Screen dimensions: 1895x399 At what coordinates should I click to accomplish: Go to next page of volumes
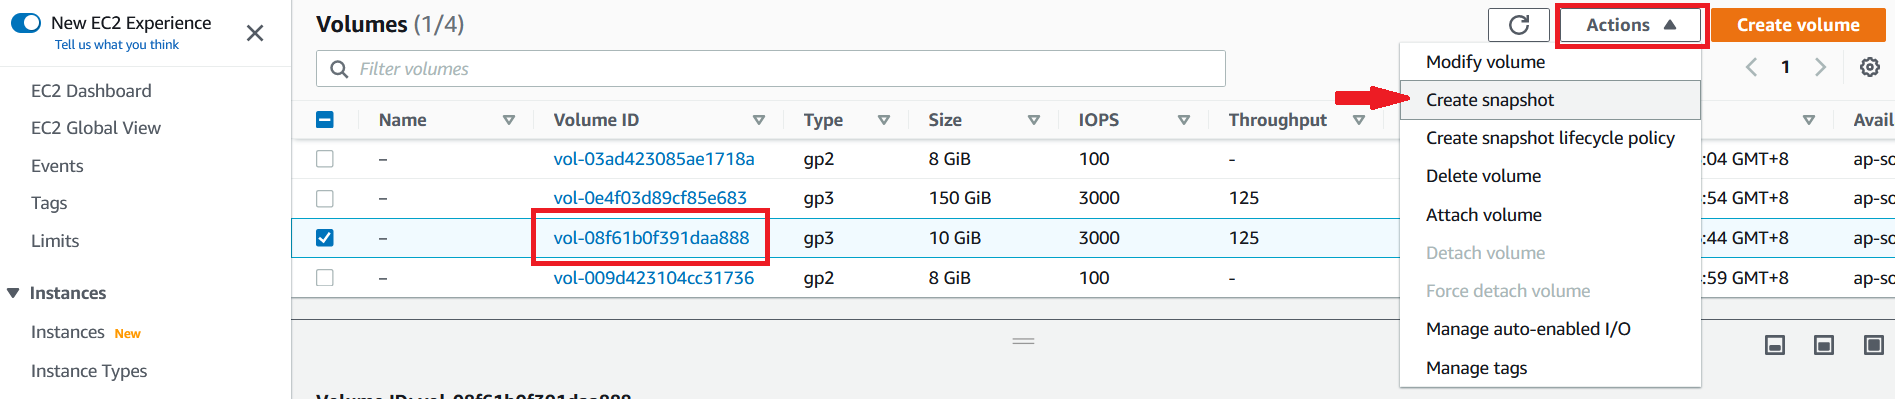[x=1820, y=67]
